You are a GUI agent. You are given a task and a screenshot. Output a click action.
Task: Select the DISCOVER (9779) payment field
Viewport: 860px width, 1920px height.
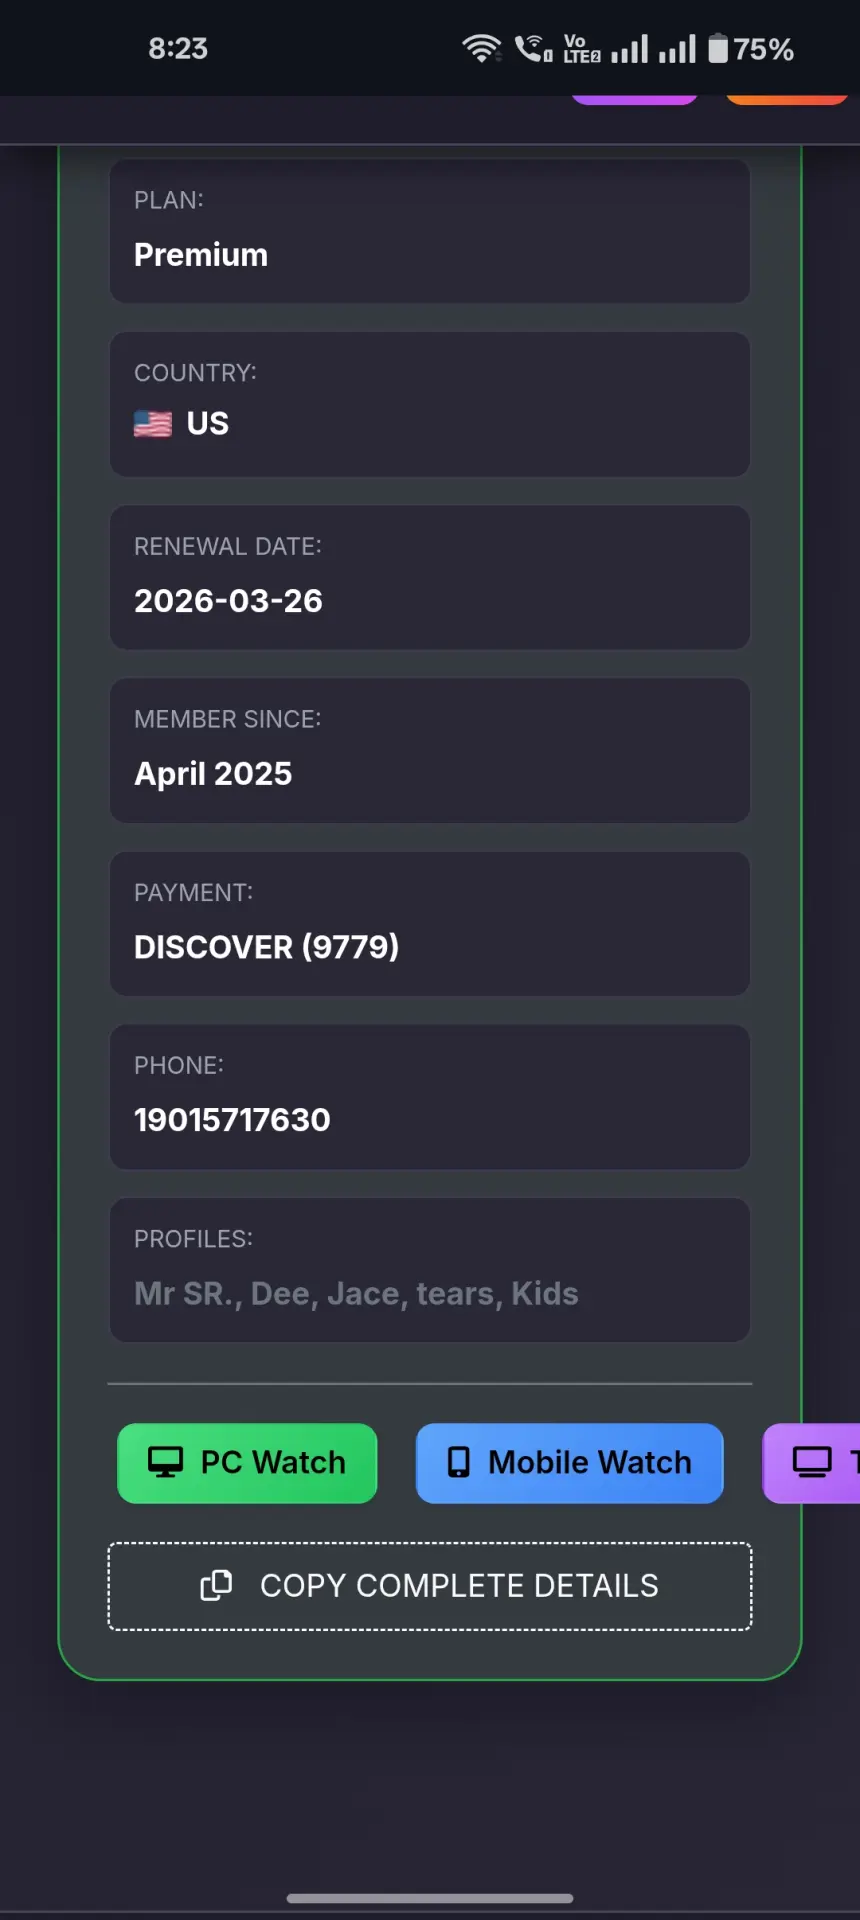430,924
